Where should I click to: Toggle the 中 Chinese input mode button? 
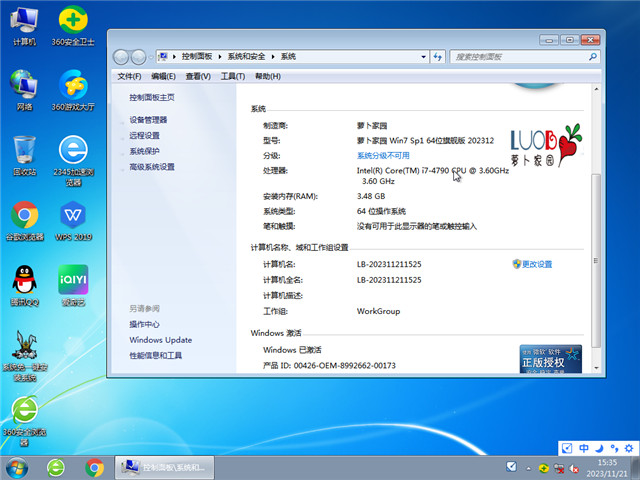point(584,449)
